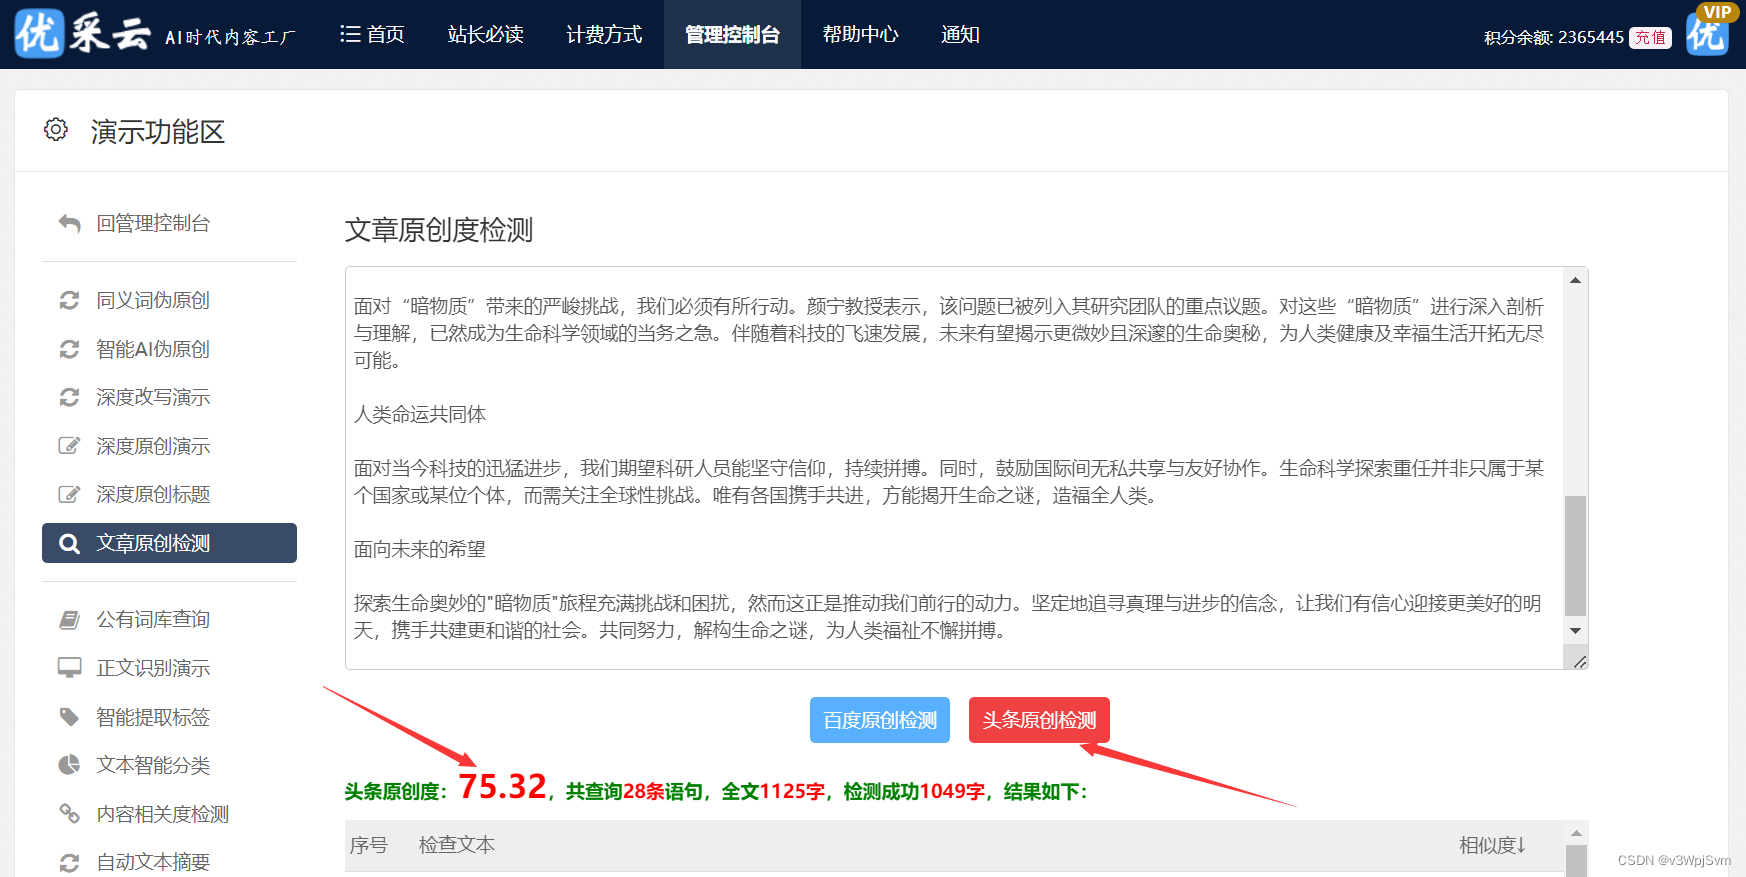Click the tag icon next to 智能提取标签
Image resolution: width=1746 pixels, height=877 pixels.
point(69,717)
